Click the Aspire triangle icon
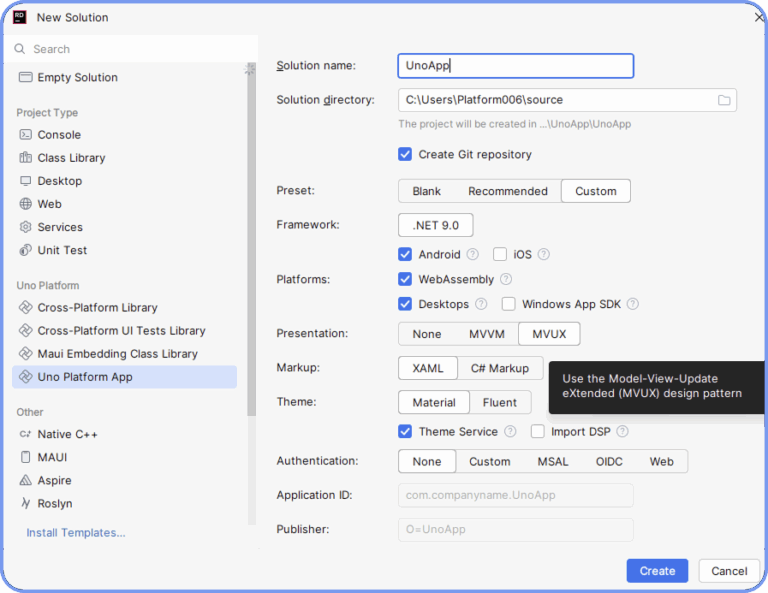The image size is (768, 593). pyautogui.click(x=25, y=480)
